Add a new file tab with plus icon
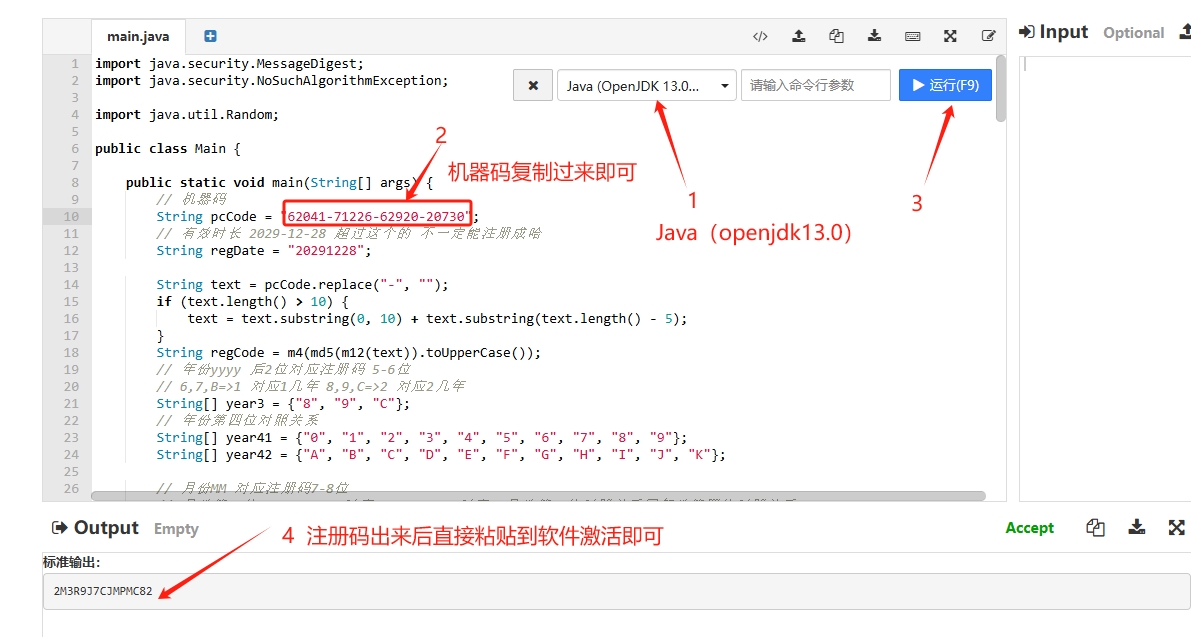The height and width of the screenshot is (637, 1191). click(x=210, y=36)
